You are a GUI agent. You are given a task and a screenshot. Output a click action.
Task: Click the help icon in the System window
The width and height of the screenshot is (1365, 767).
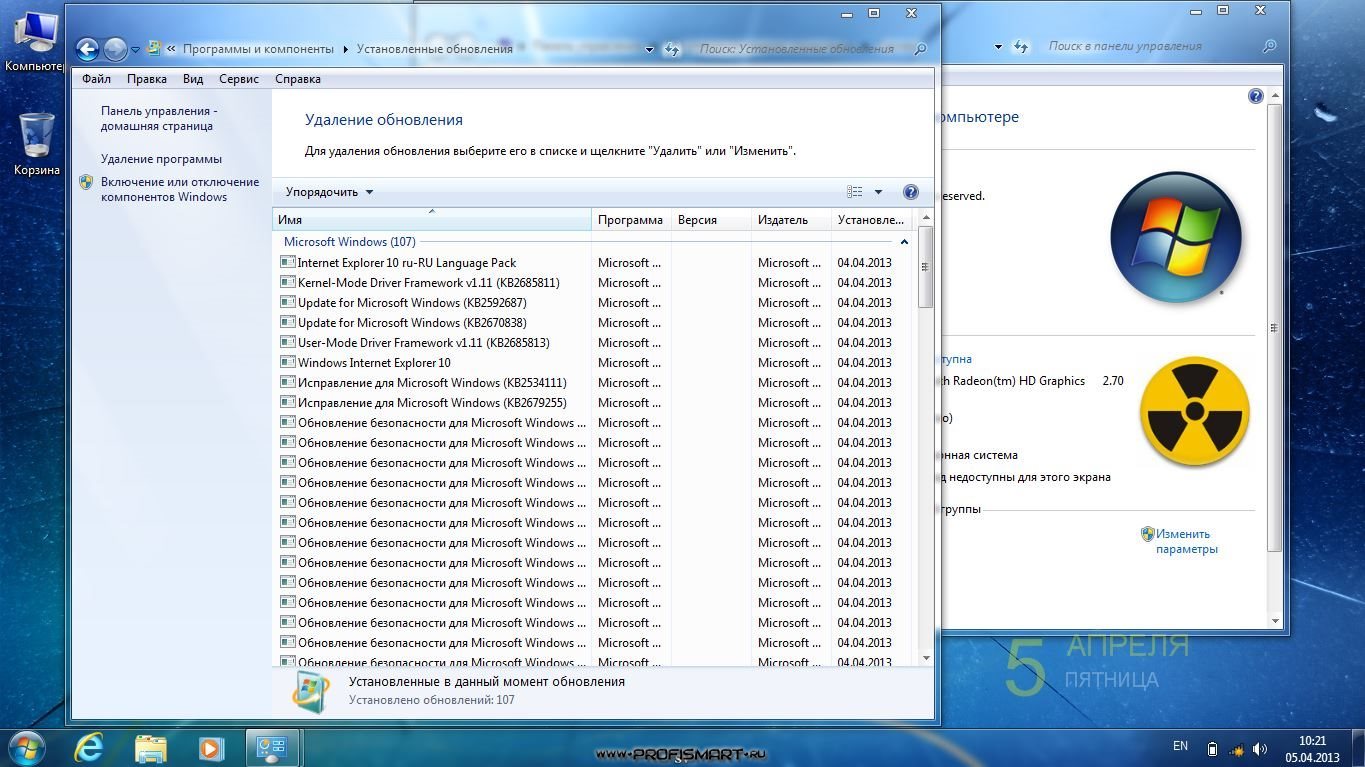pos(1256,96)
